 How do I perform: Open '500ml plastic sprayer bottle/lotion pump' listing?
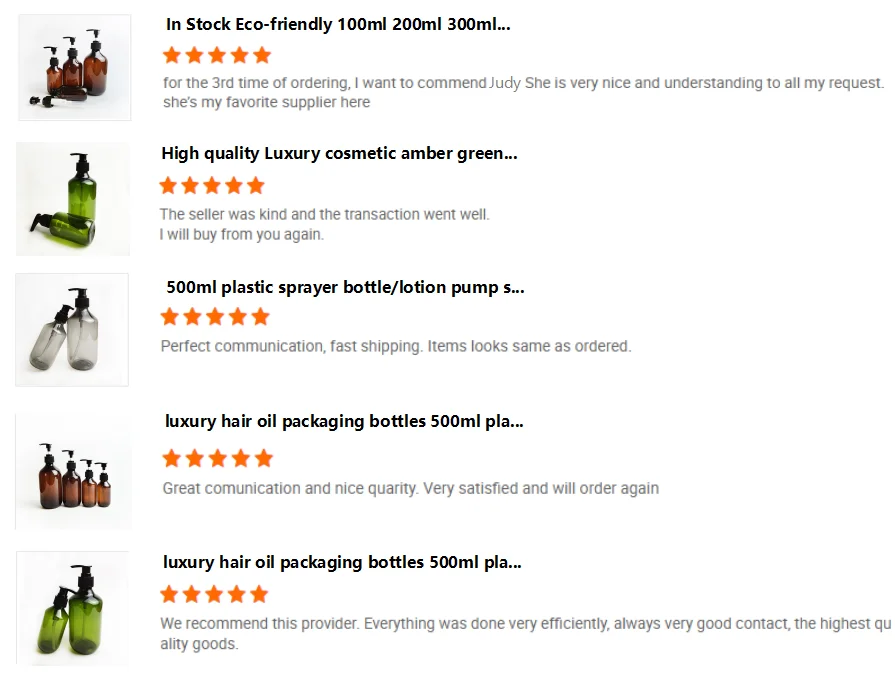point(345,288)
